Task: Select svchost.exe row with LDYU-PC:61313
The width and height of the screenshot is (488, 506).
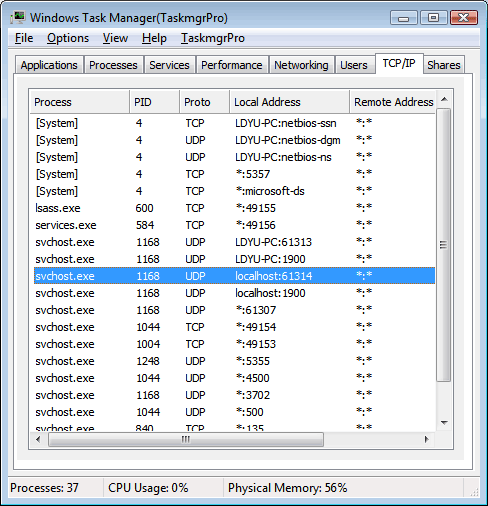Action: (x=234, y=242)
